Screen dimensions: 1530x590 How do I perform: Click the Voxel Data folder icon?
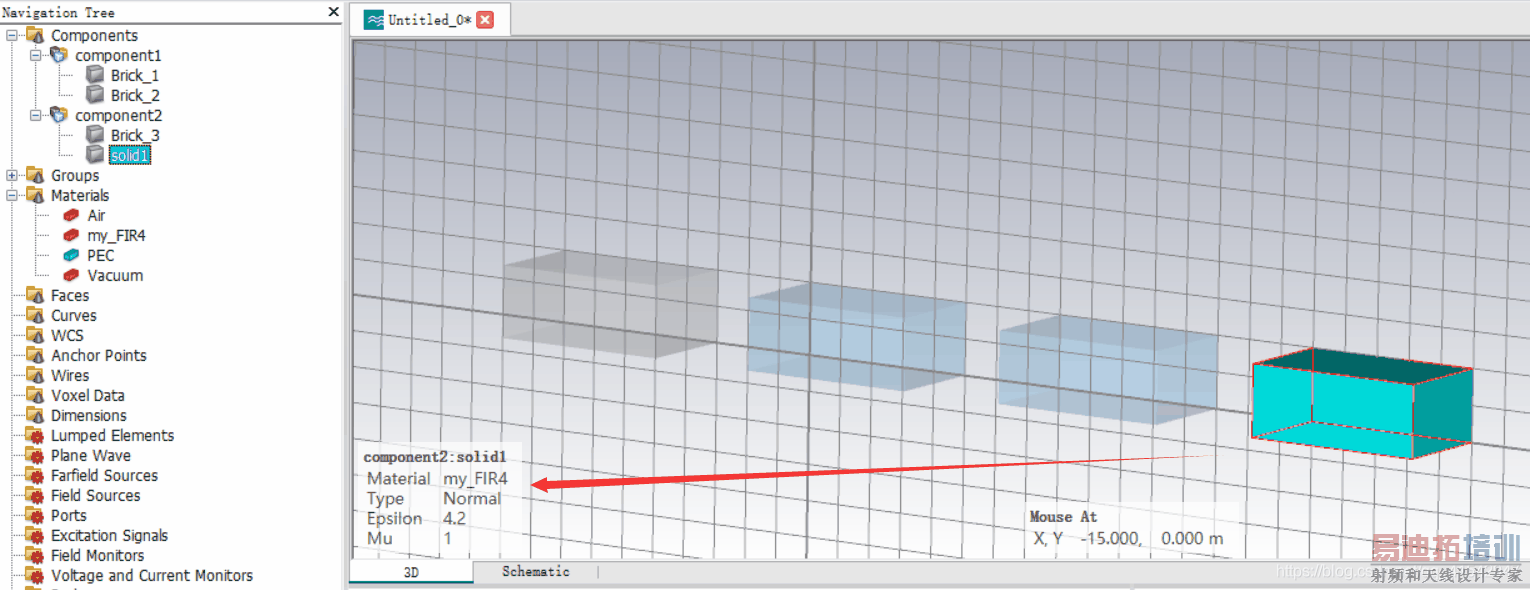tap(36, 395)
